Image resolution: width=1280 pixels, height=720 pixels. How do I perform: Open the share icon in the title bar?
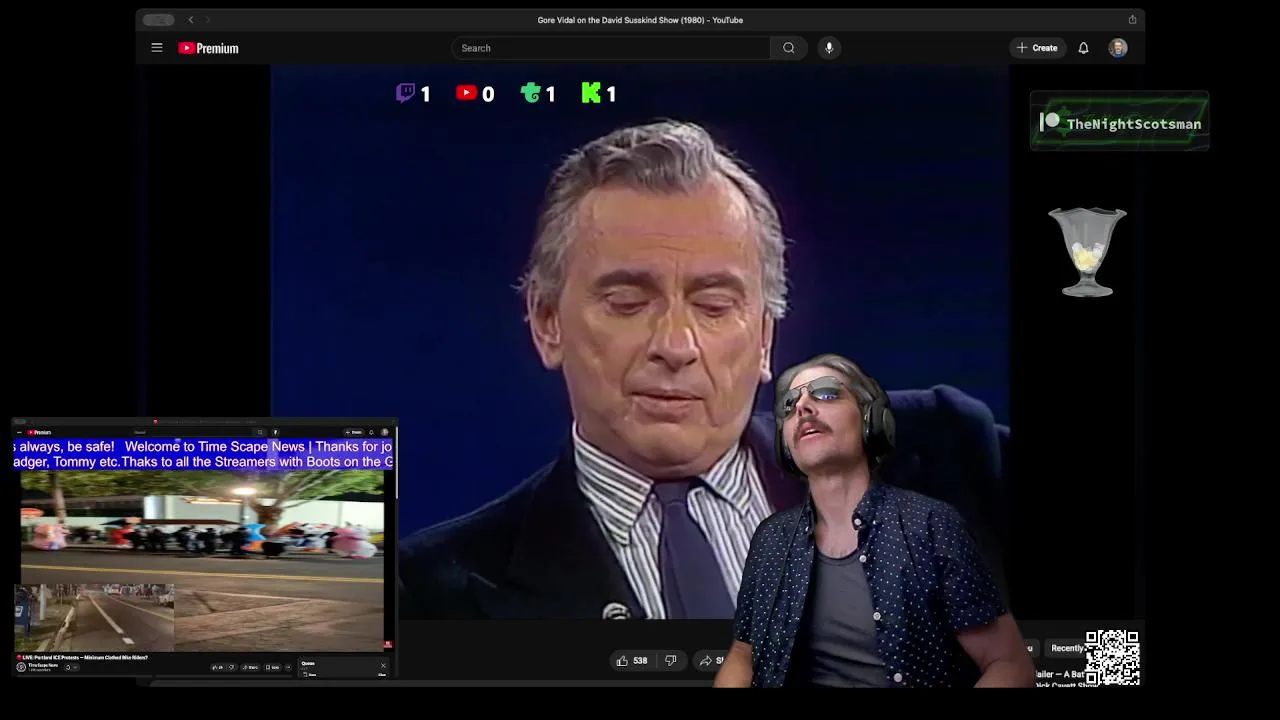1132,20
